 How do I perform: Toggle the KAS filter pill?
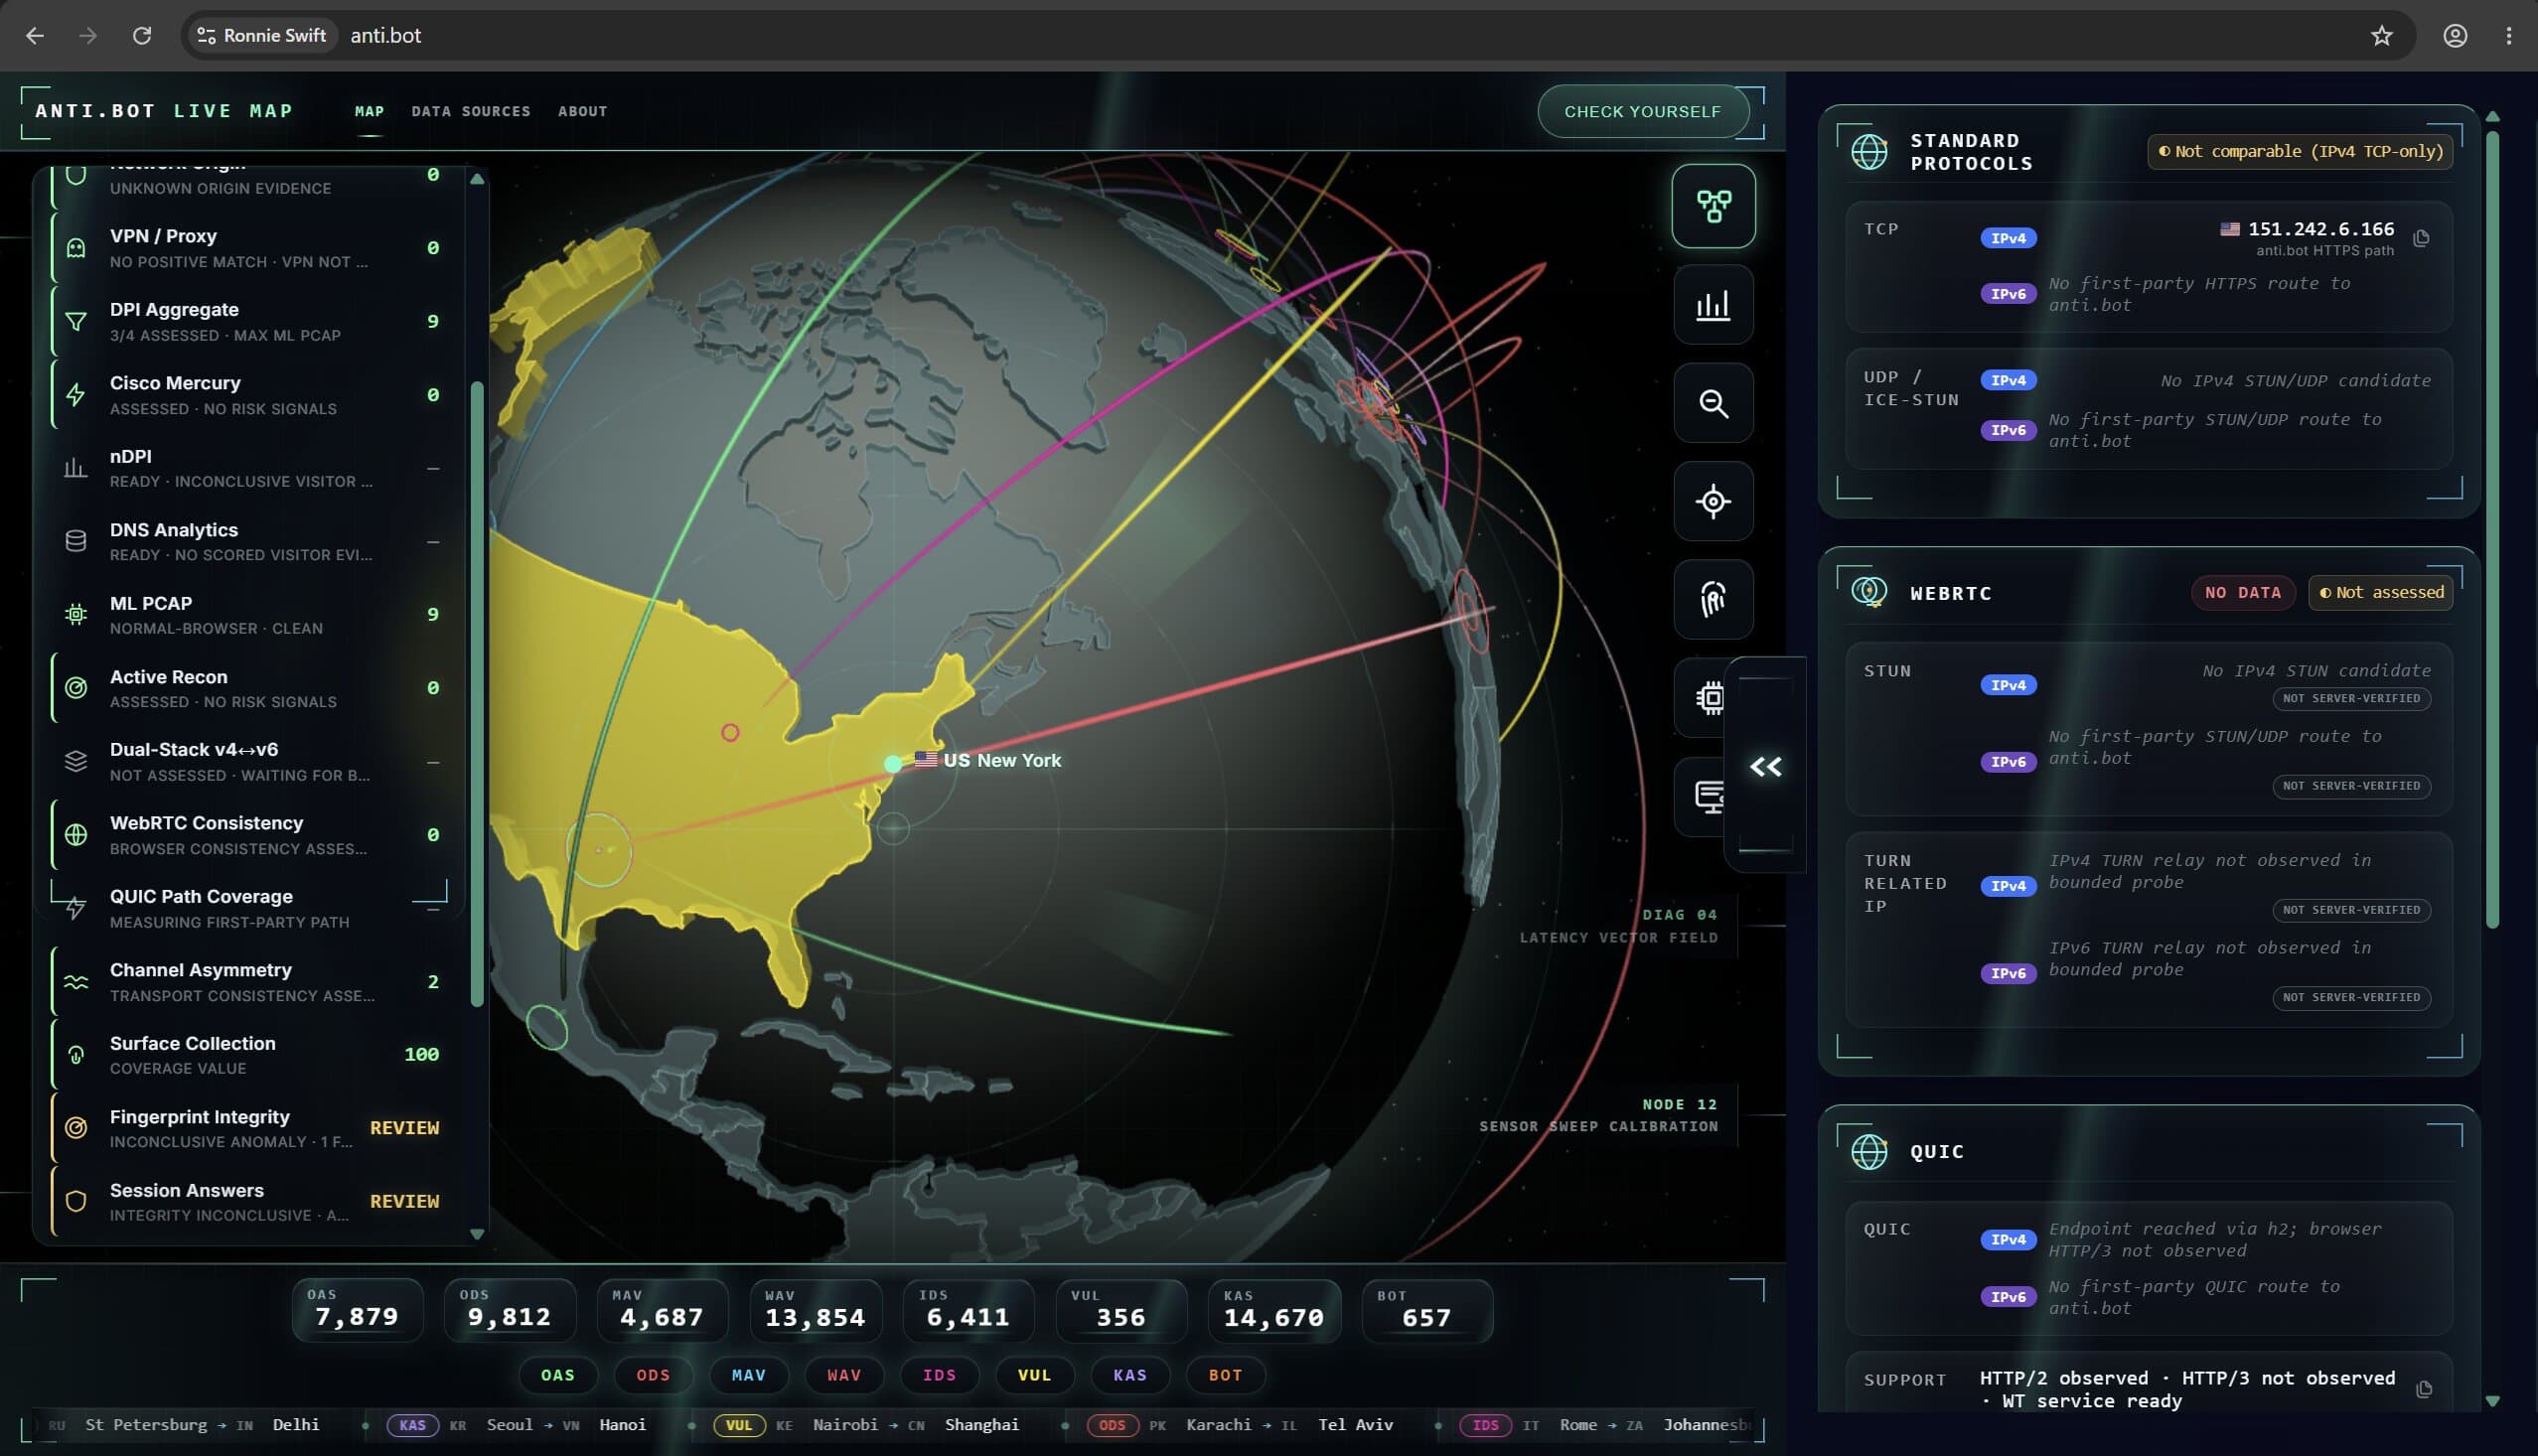(x=1131, y=1375)
